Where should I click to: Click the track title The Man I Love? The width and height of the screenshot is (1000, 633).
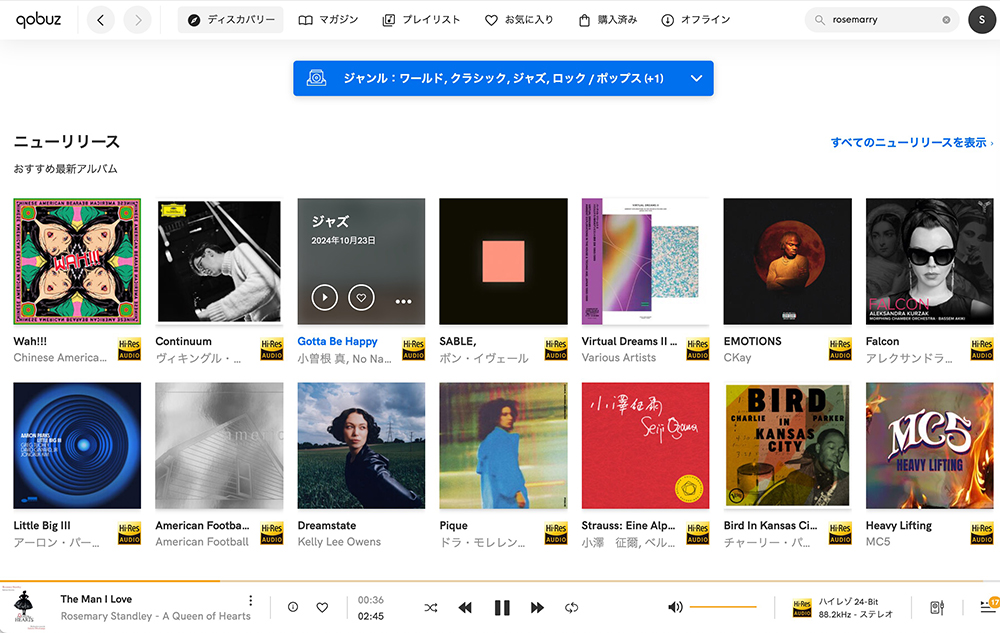click(96, 599)
